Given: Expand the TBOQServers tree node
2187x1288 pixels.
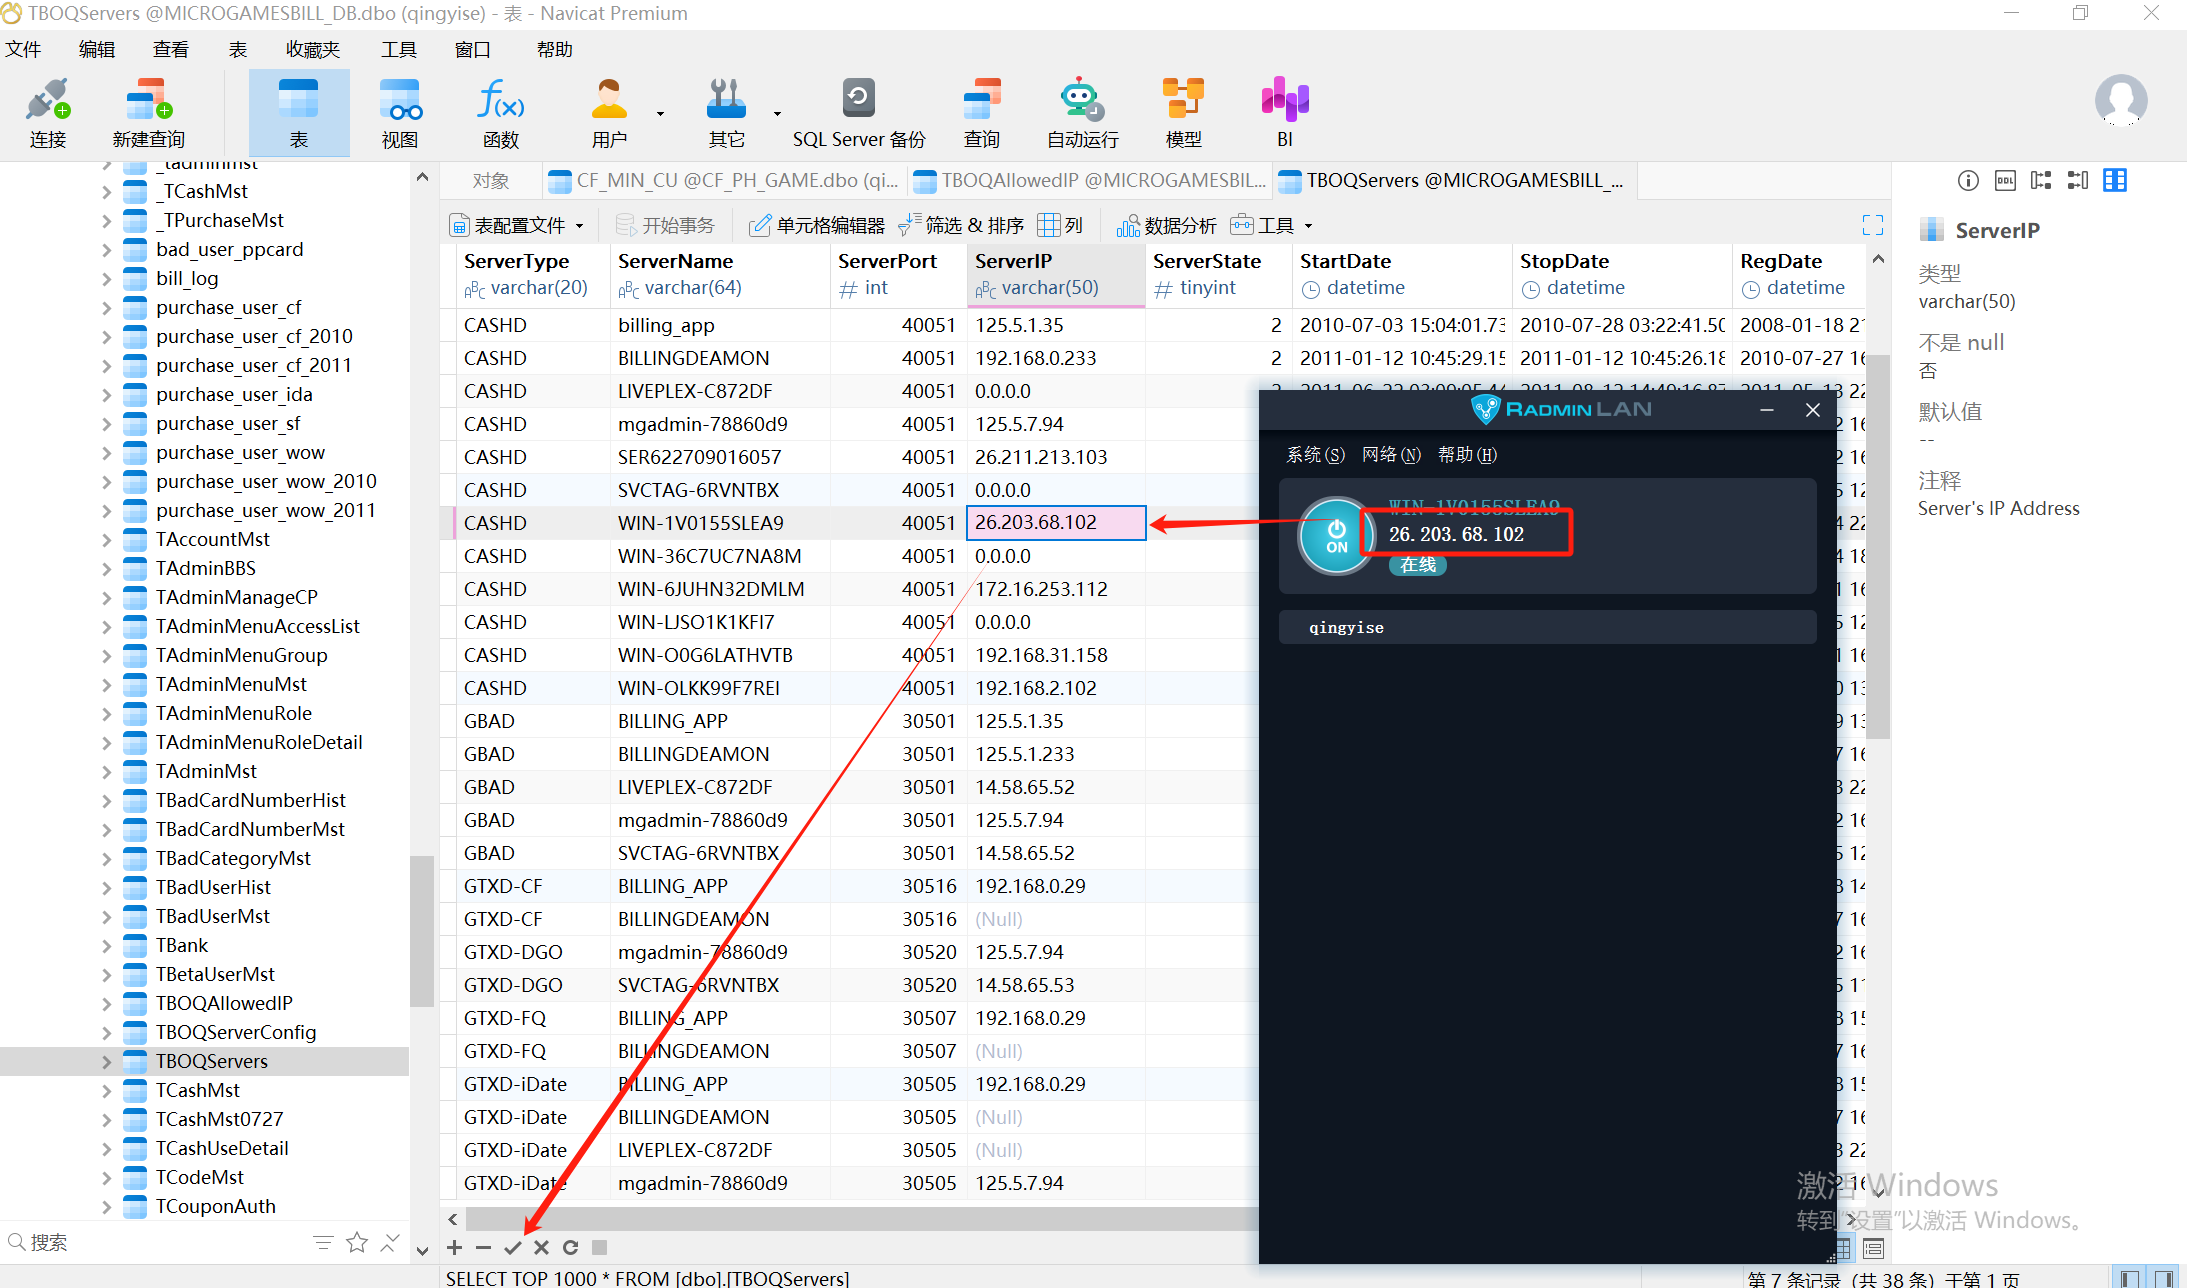Looking at the screenshot, I should click(x=107, y=1061).
